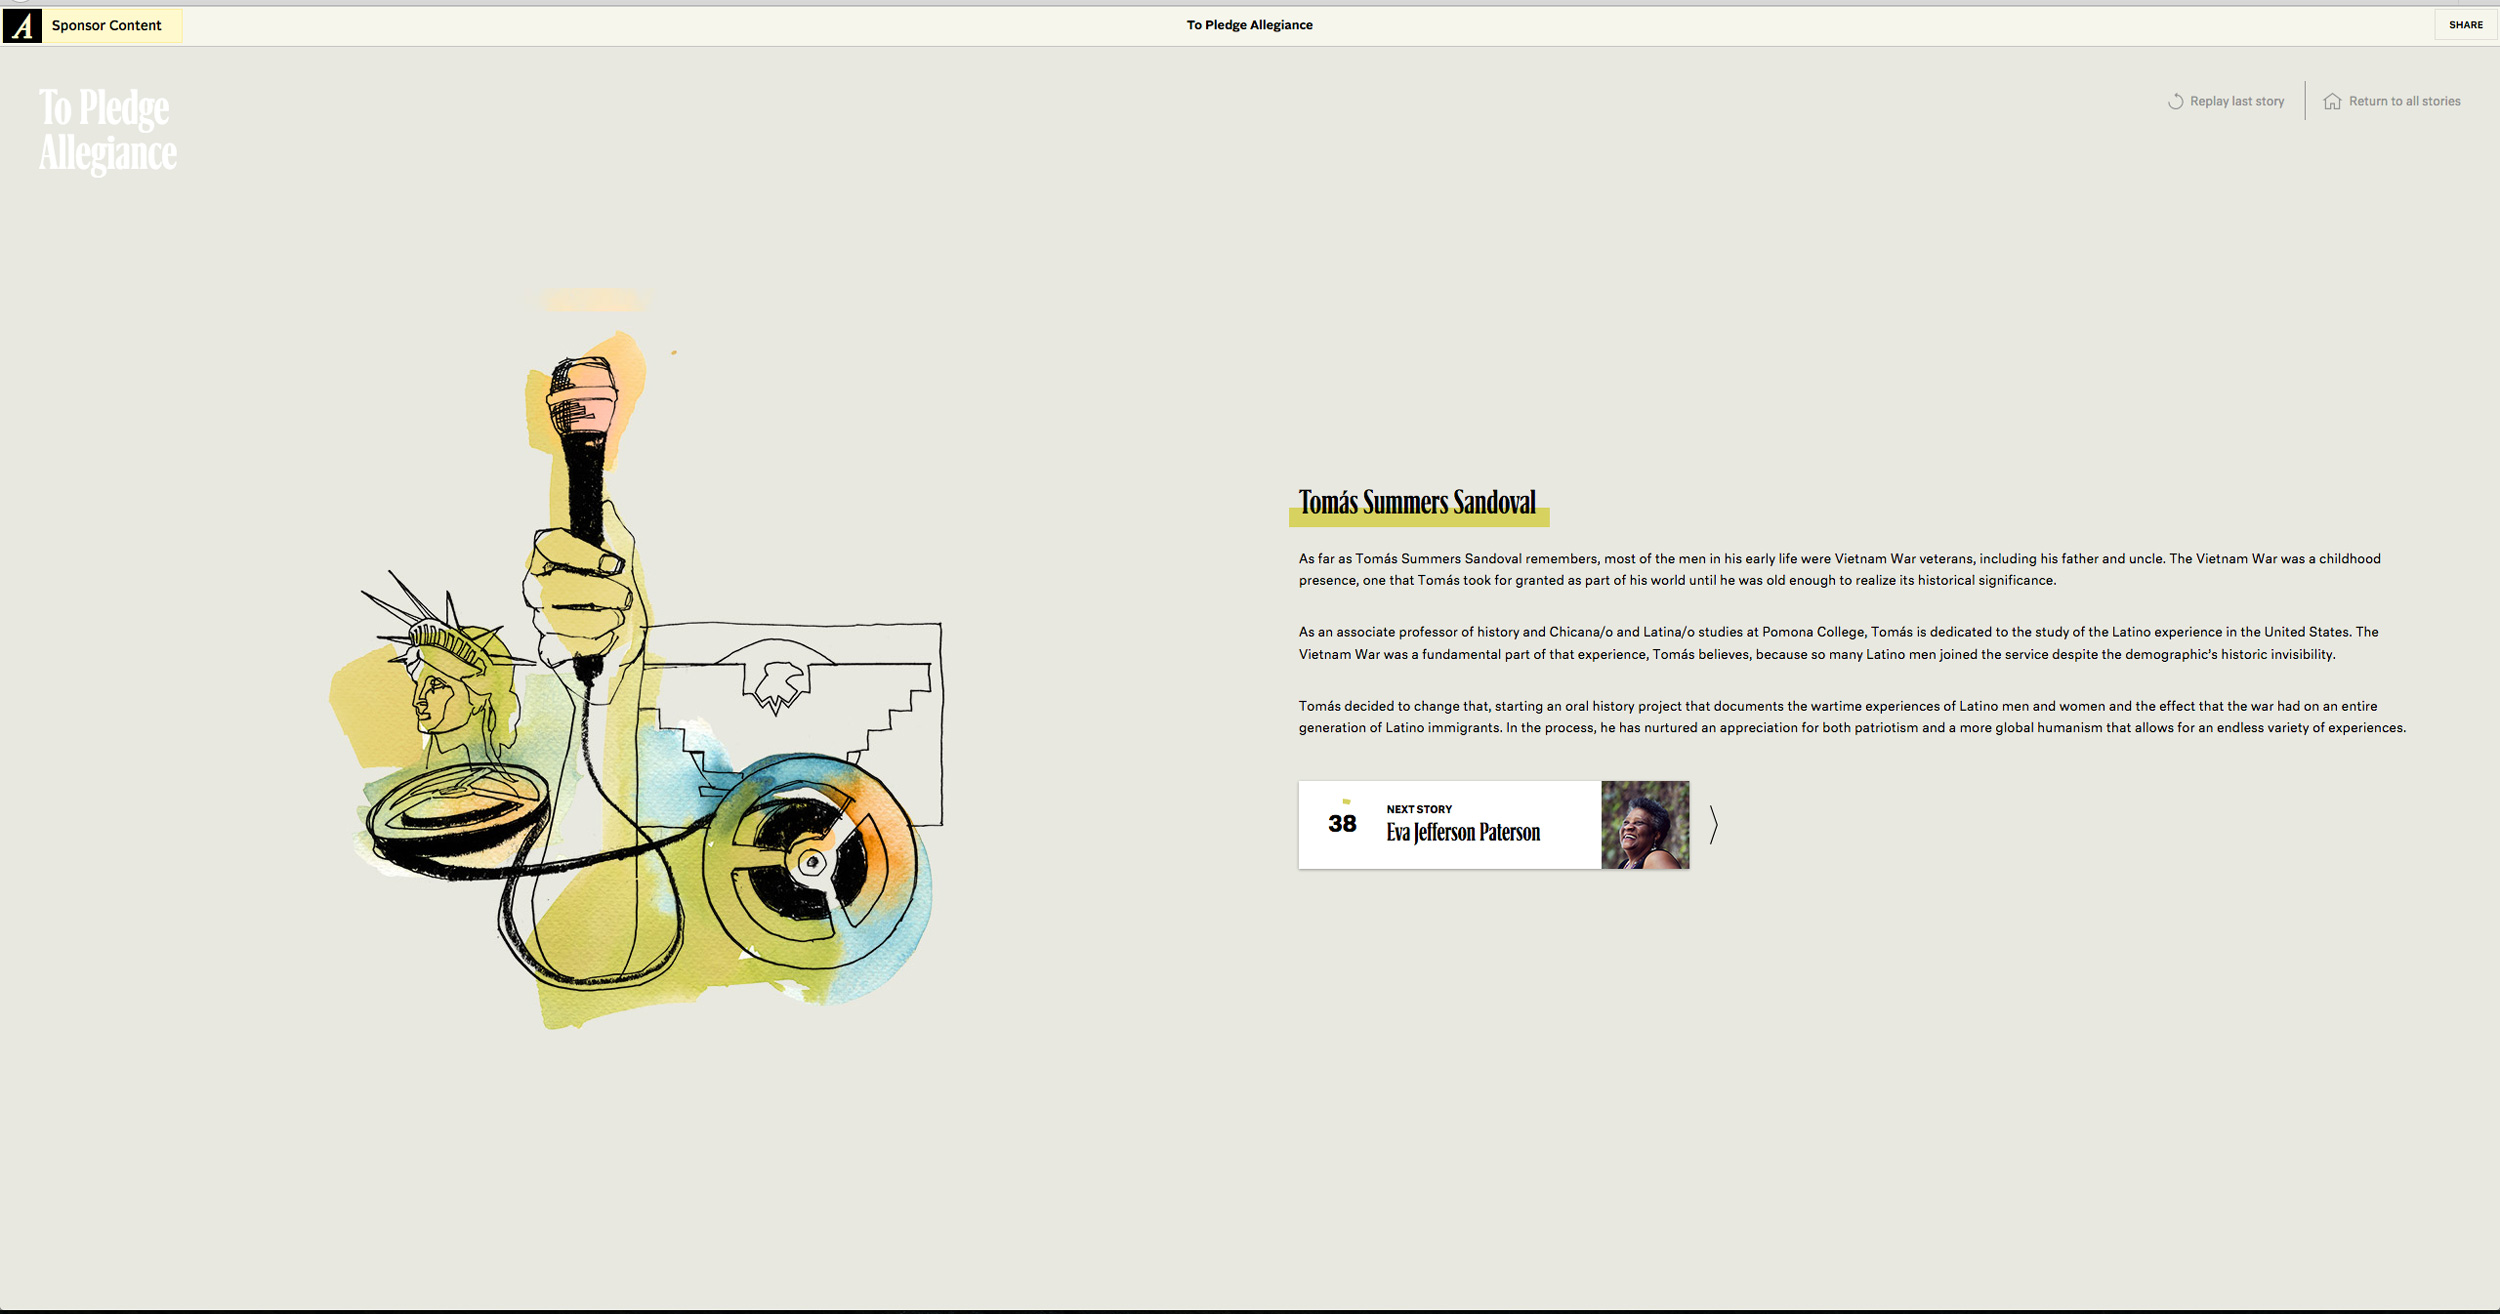Click the microphone and tape reel illustration

(636, 680)
